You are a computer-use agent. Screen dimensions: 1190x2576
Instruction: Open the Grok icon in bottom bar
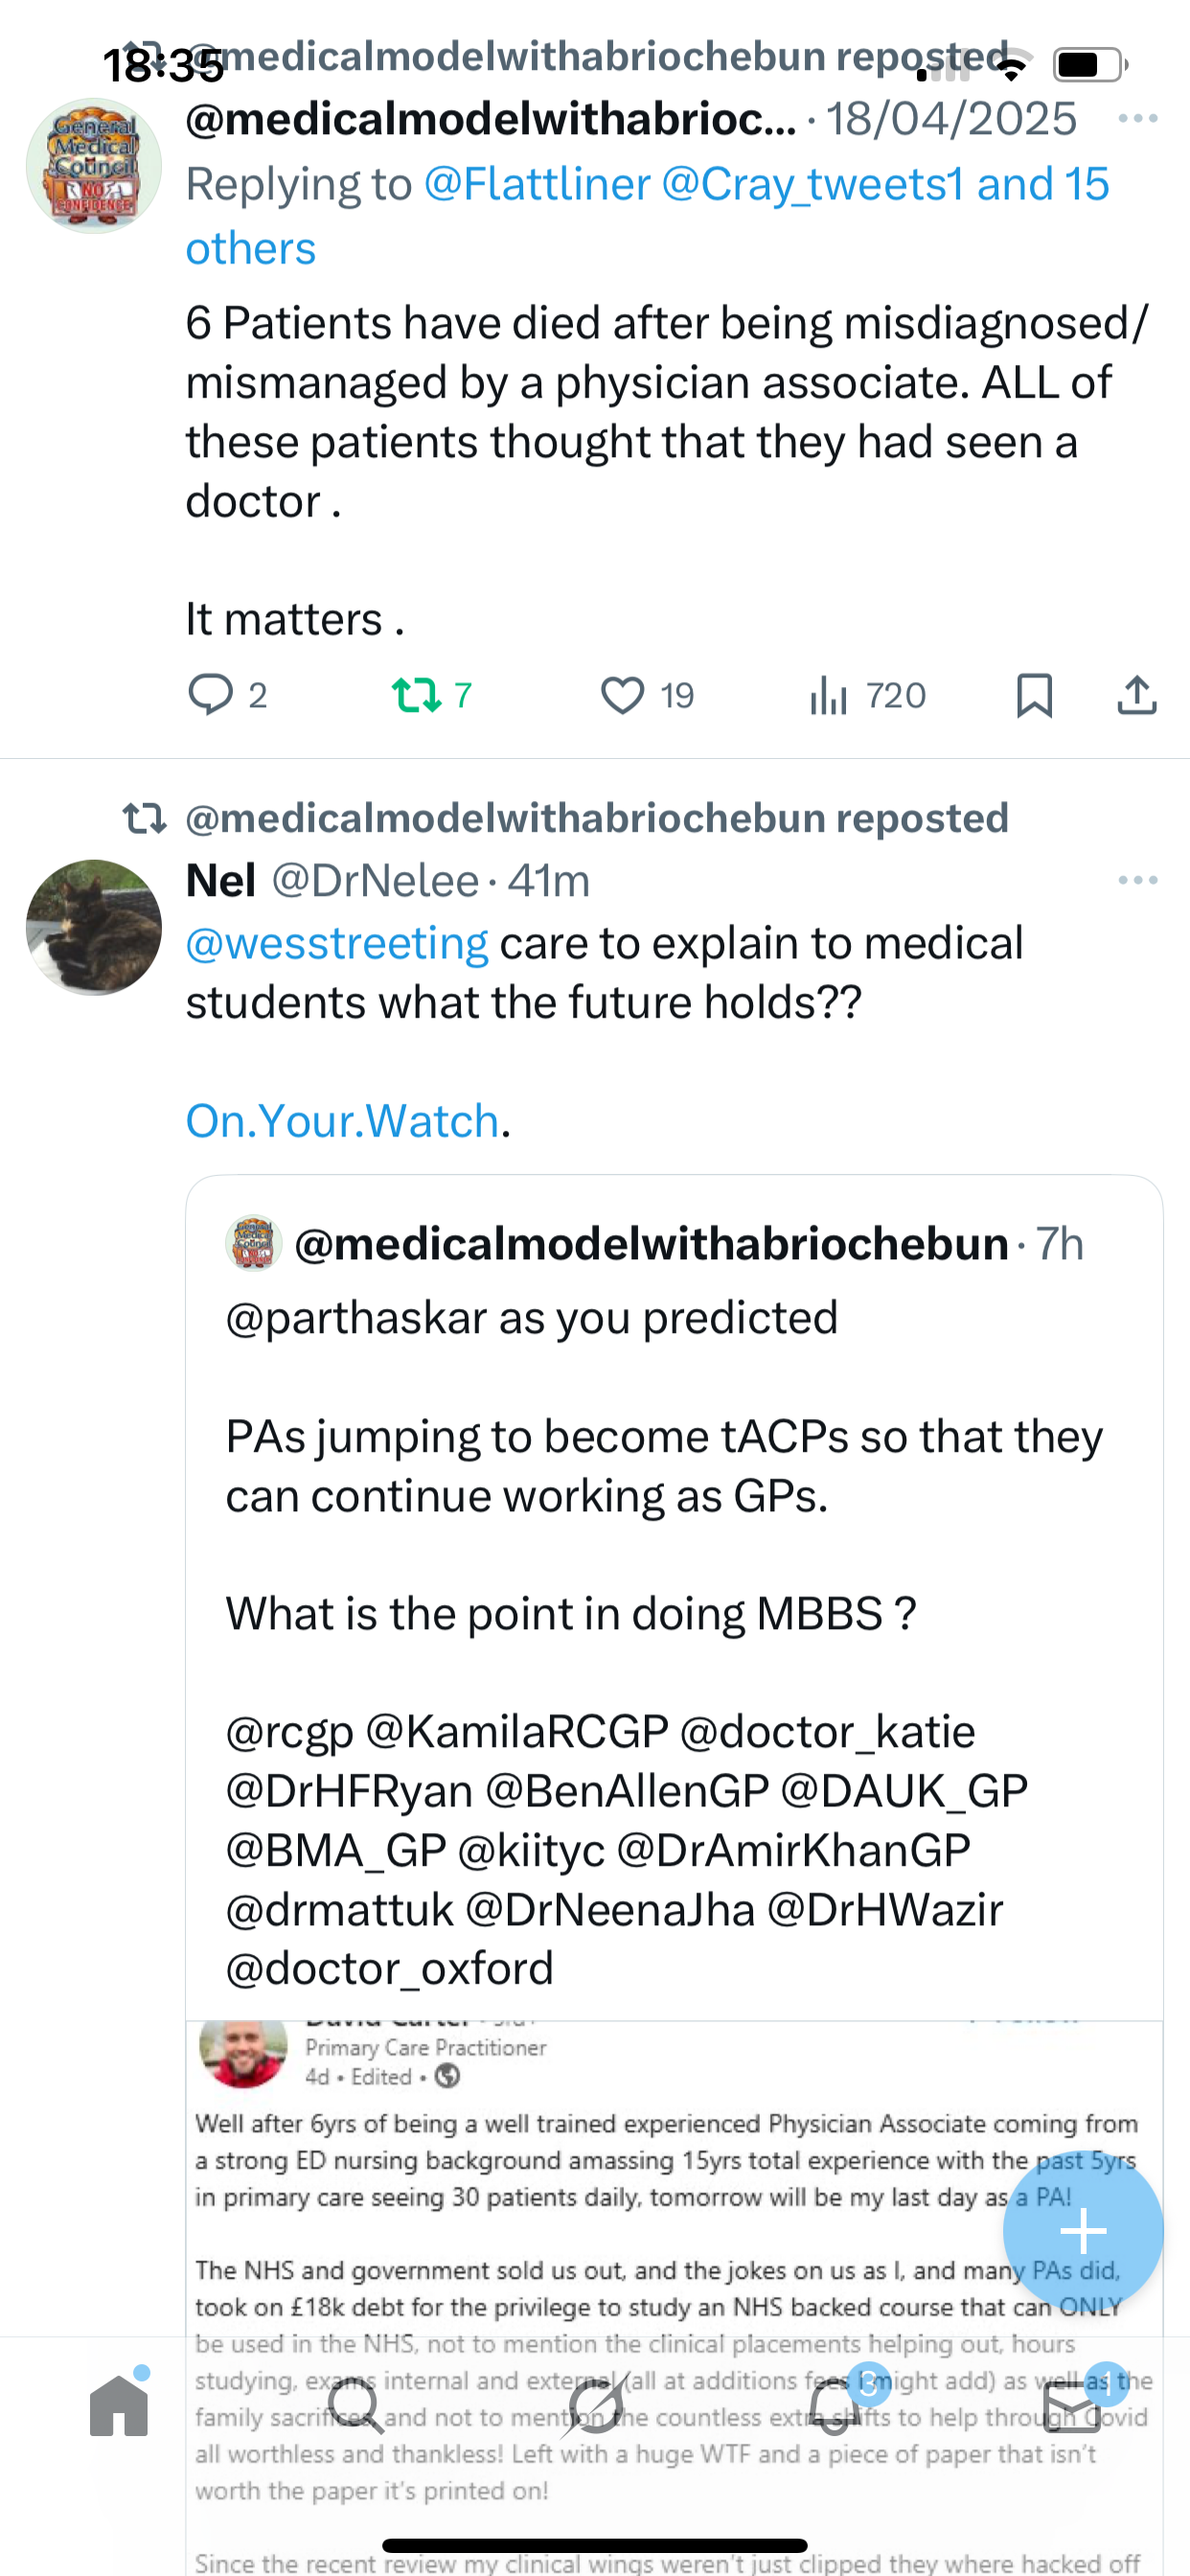coord(595,2406)
